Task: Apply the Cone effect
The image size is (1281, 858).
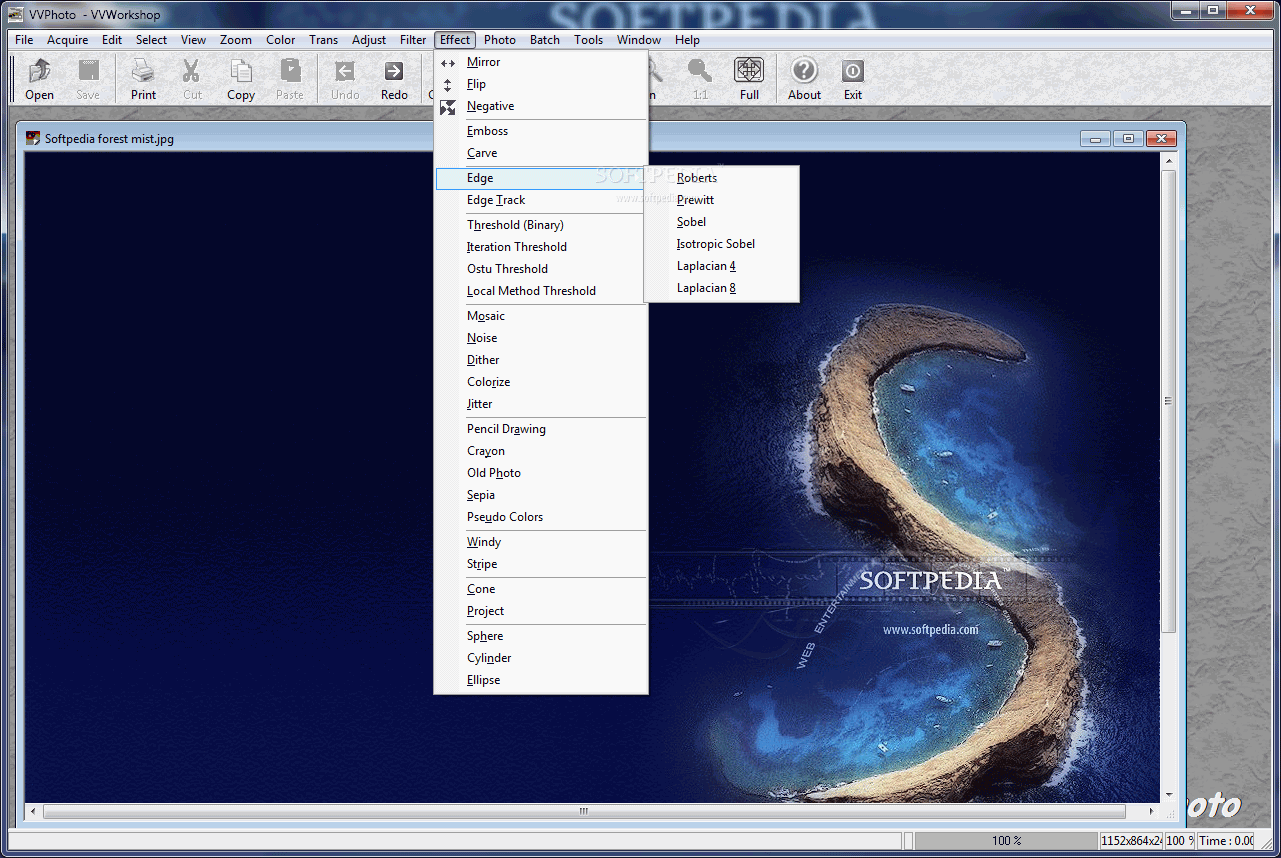Action: click(541, 589)
